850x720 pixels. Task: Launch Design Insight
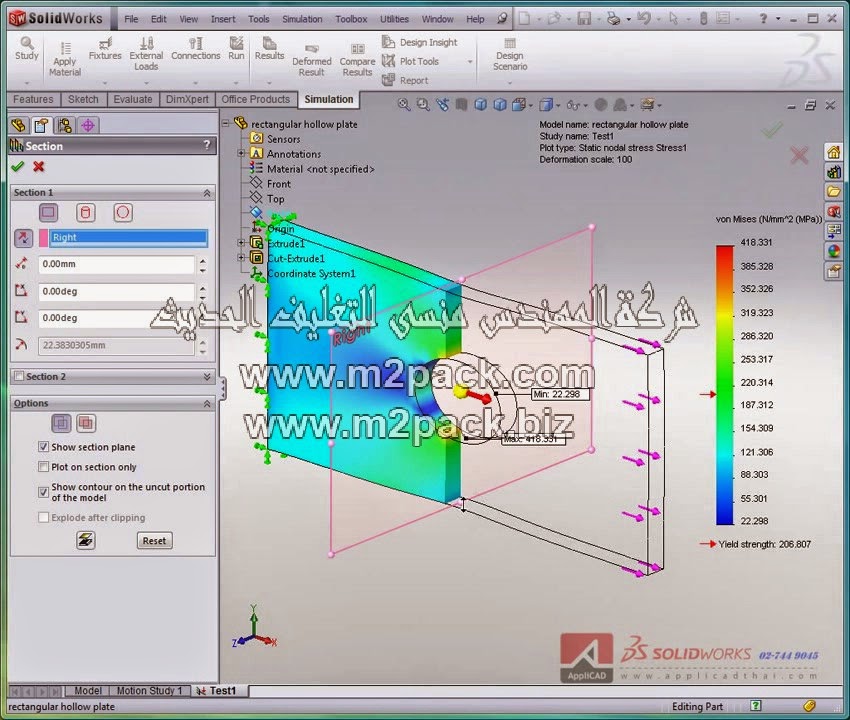point(420,42)
